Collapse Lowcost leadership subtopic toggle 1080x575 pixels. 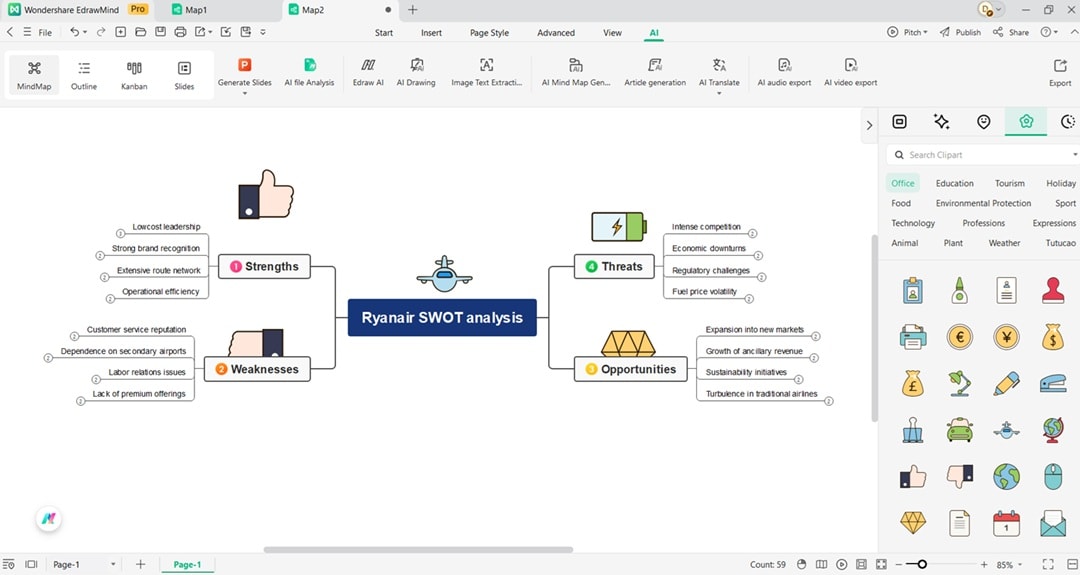(121, 234)
